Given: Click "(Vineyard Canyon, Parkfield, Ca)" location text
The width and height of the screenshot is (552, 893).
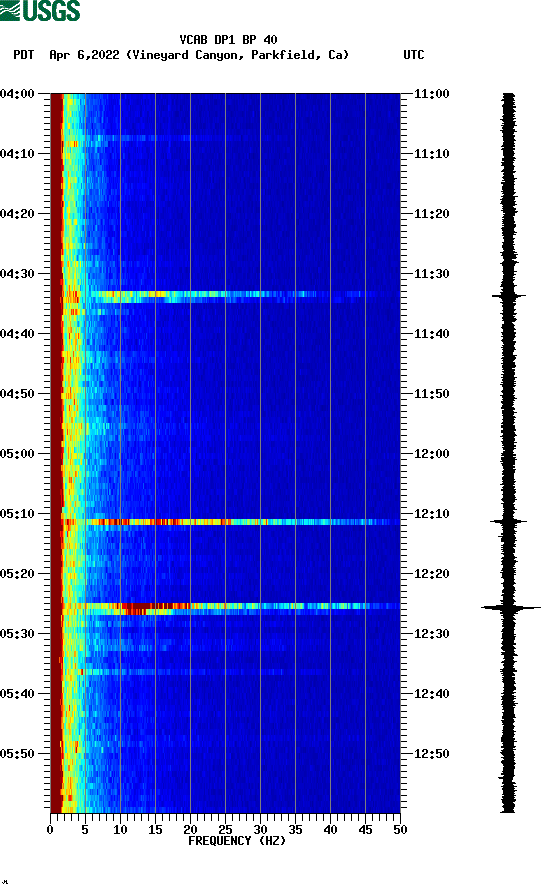Looking at the screenshot, I should 238,55.
